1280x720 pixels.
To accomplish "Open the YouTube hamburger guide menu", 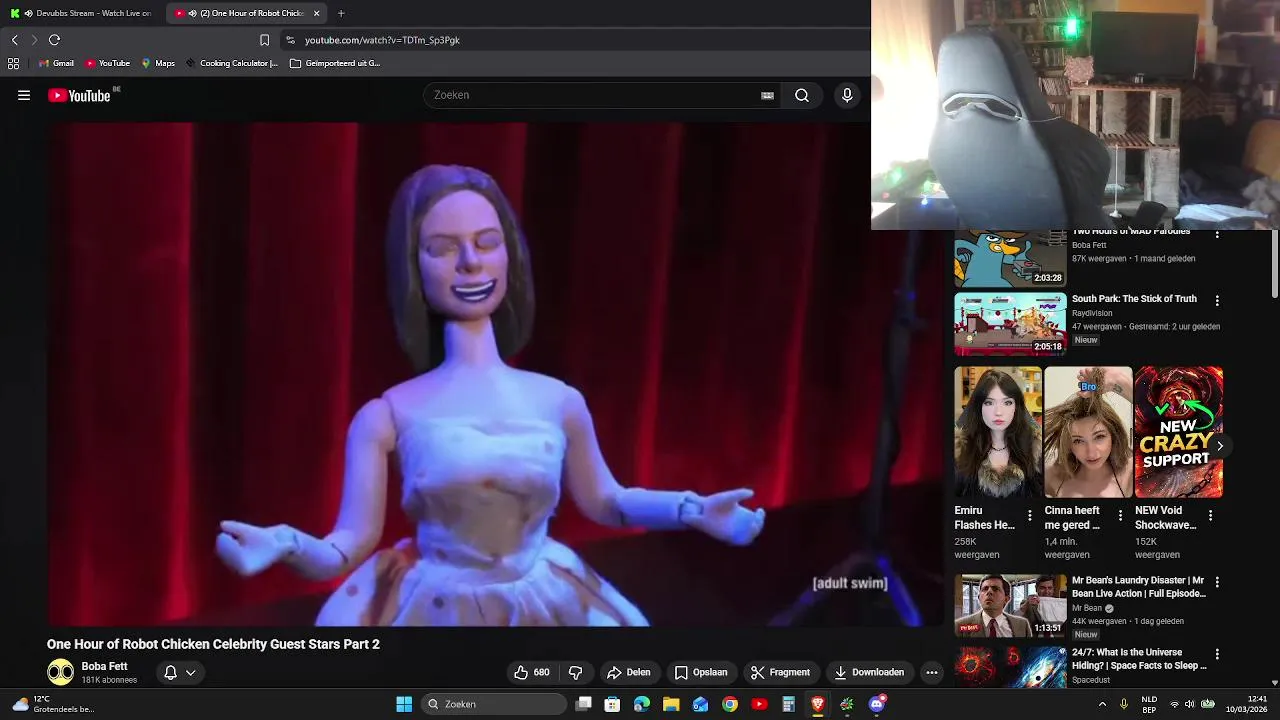I will point(24,95).
